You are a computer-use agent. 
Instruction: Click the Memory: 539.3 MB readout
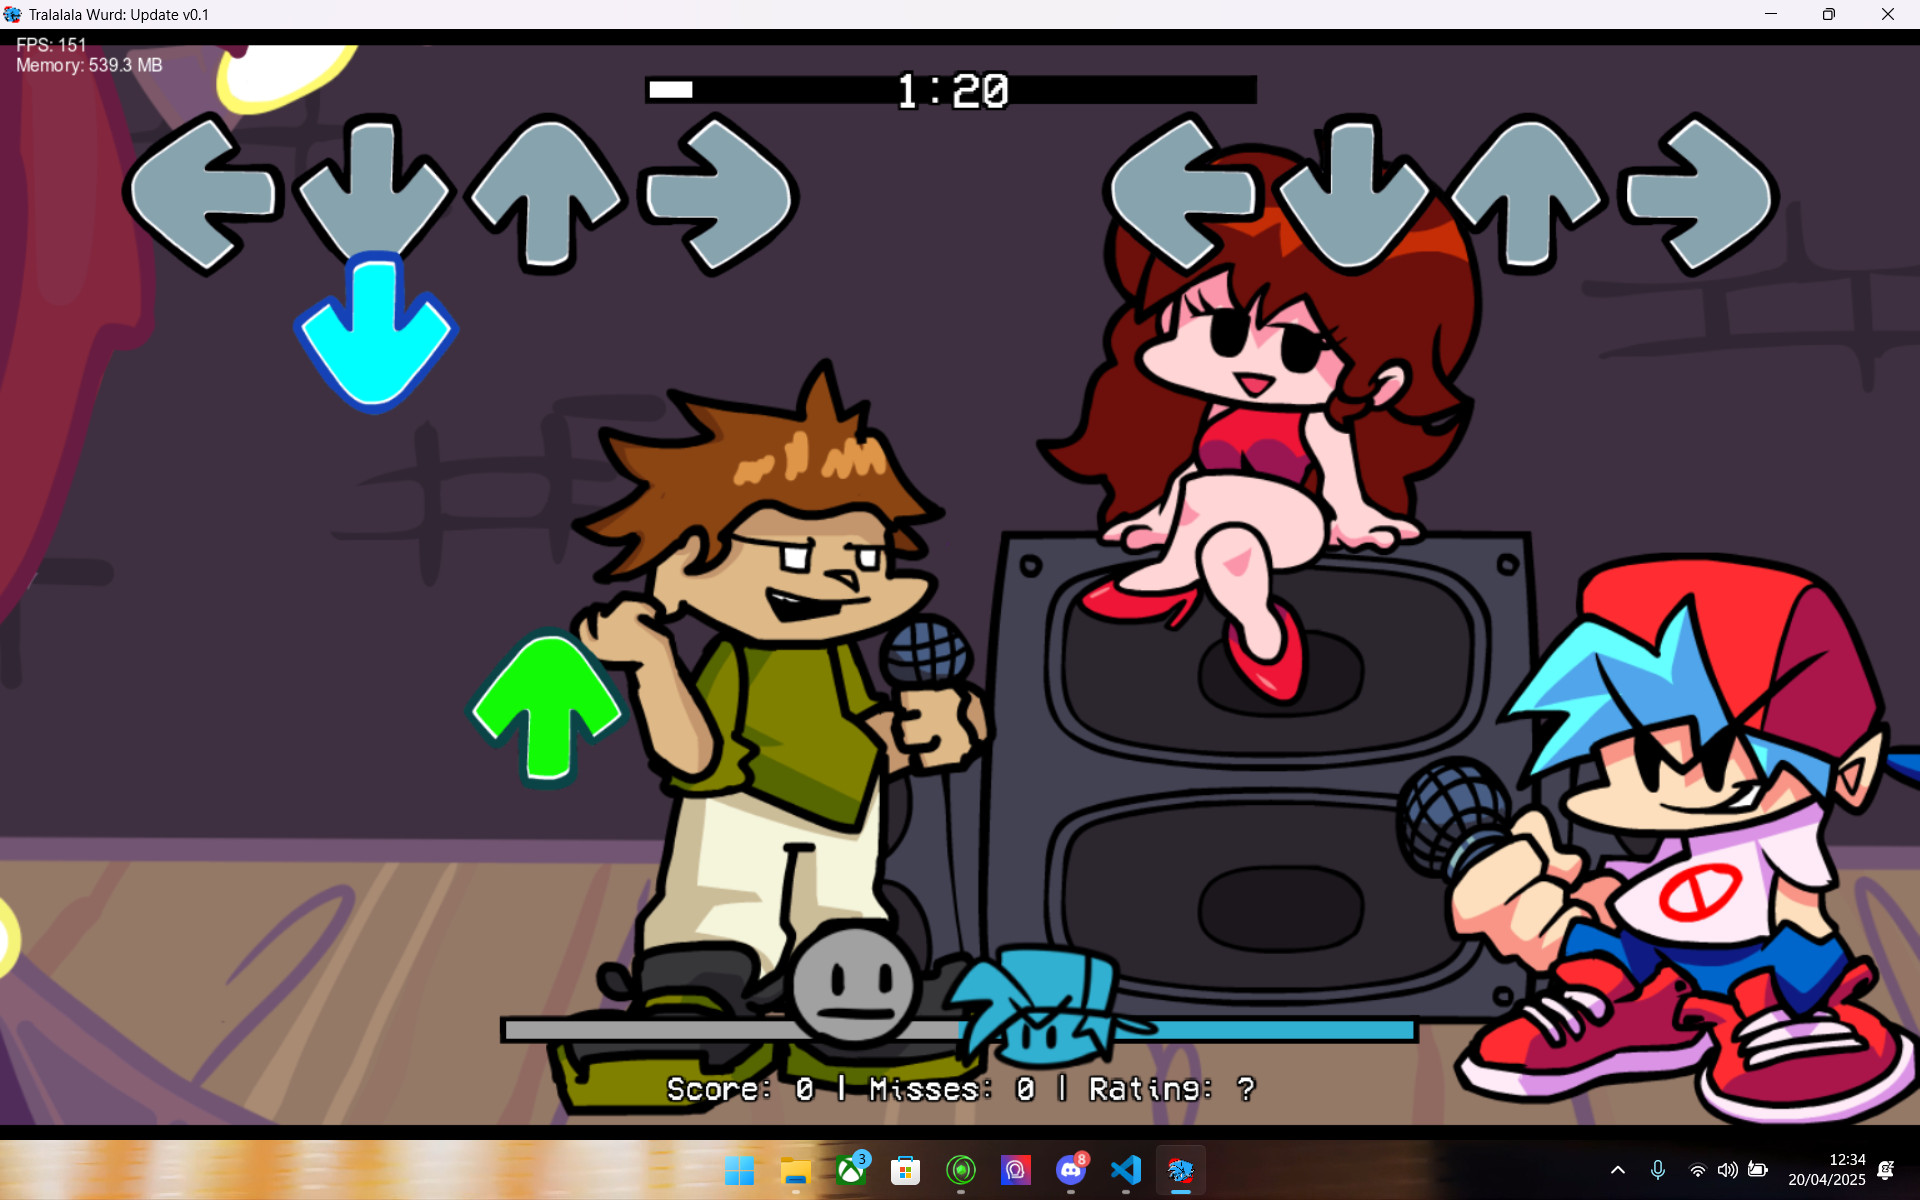point(89,65)
